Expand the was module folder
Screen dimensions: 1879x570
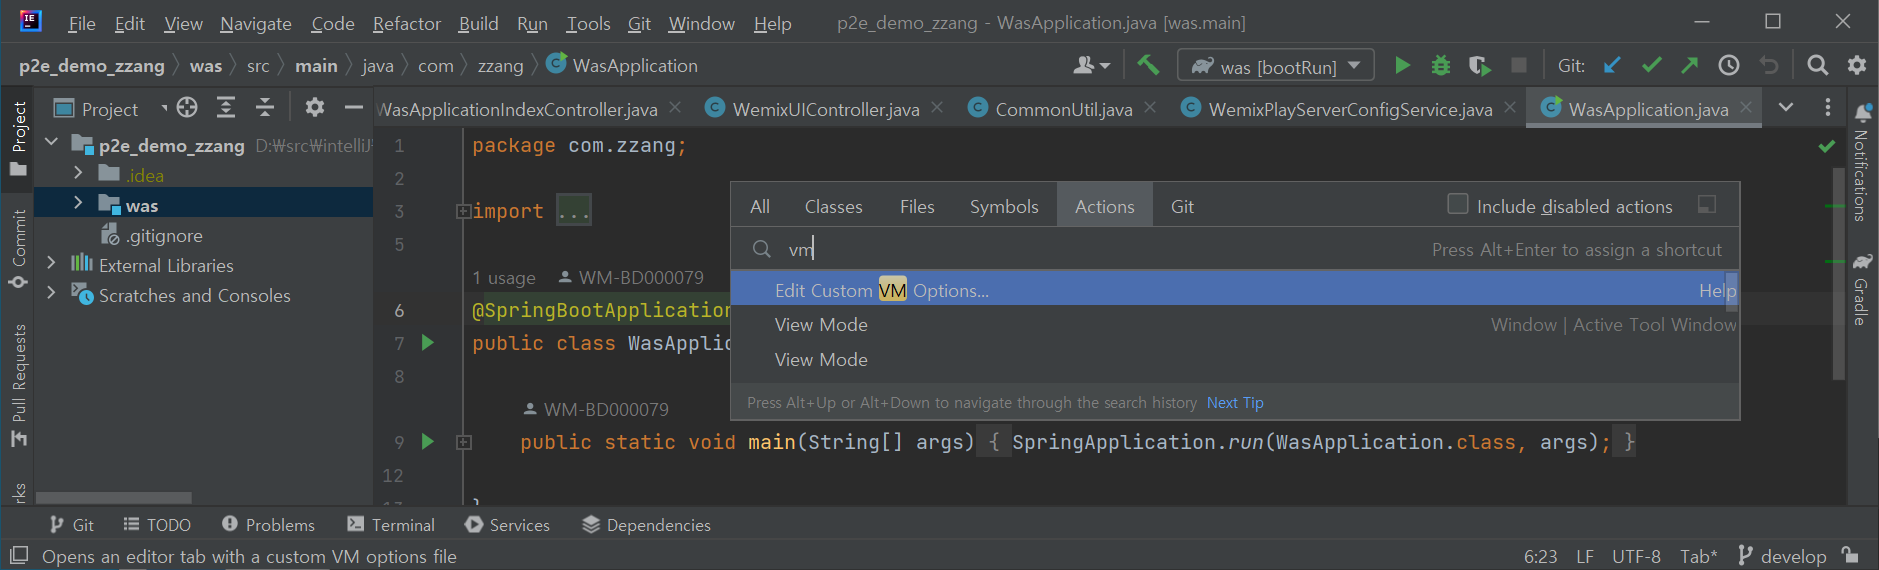click(78, 203)
